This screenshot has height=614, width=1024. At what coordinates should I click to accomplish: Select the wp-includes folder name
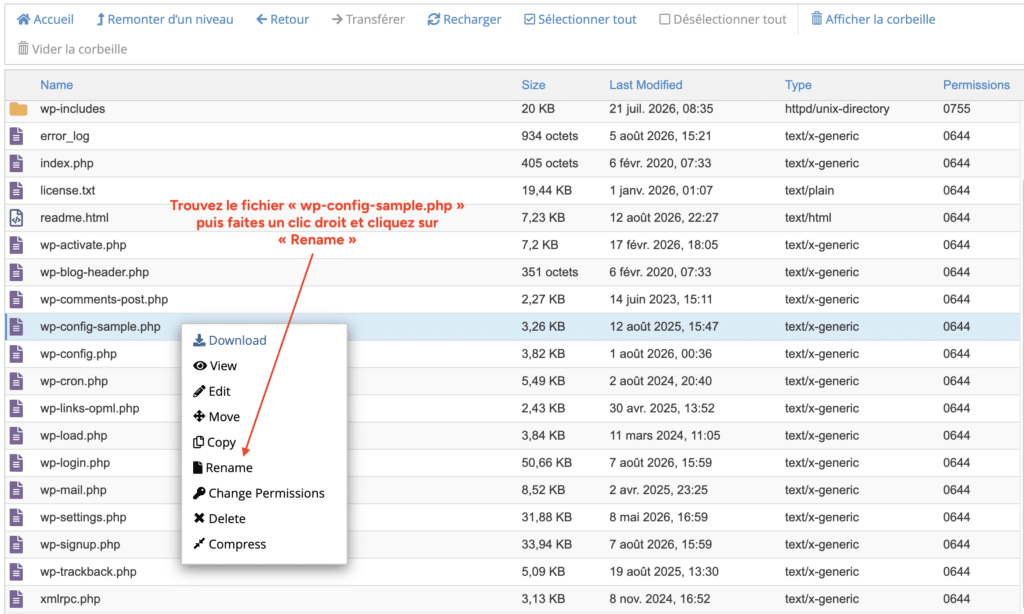pyautogui.click(x=72, y=109)
